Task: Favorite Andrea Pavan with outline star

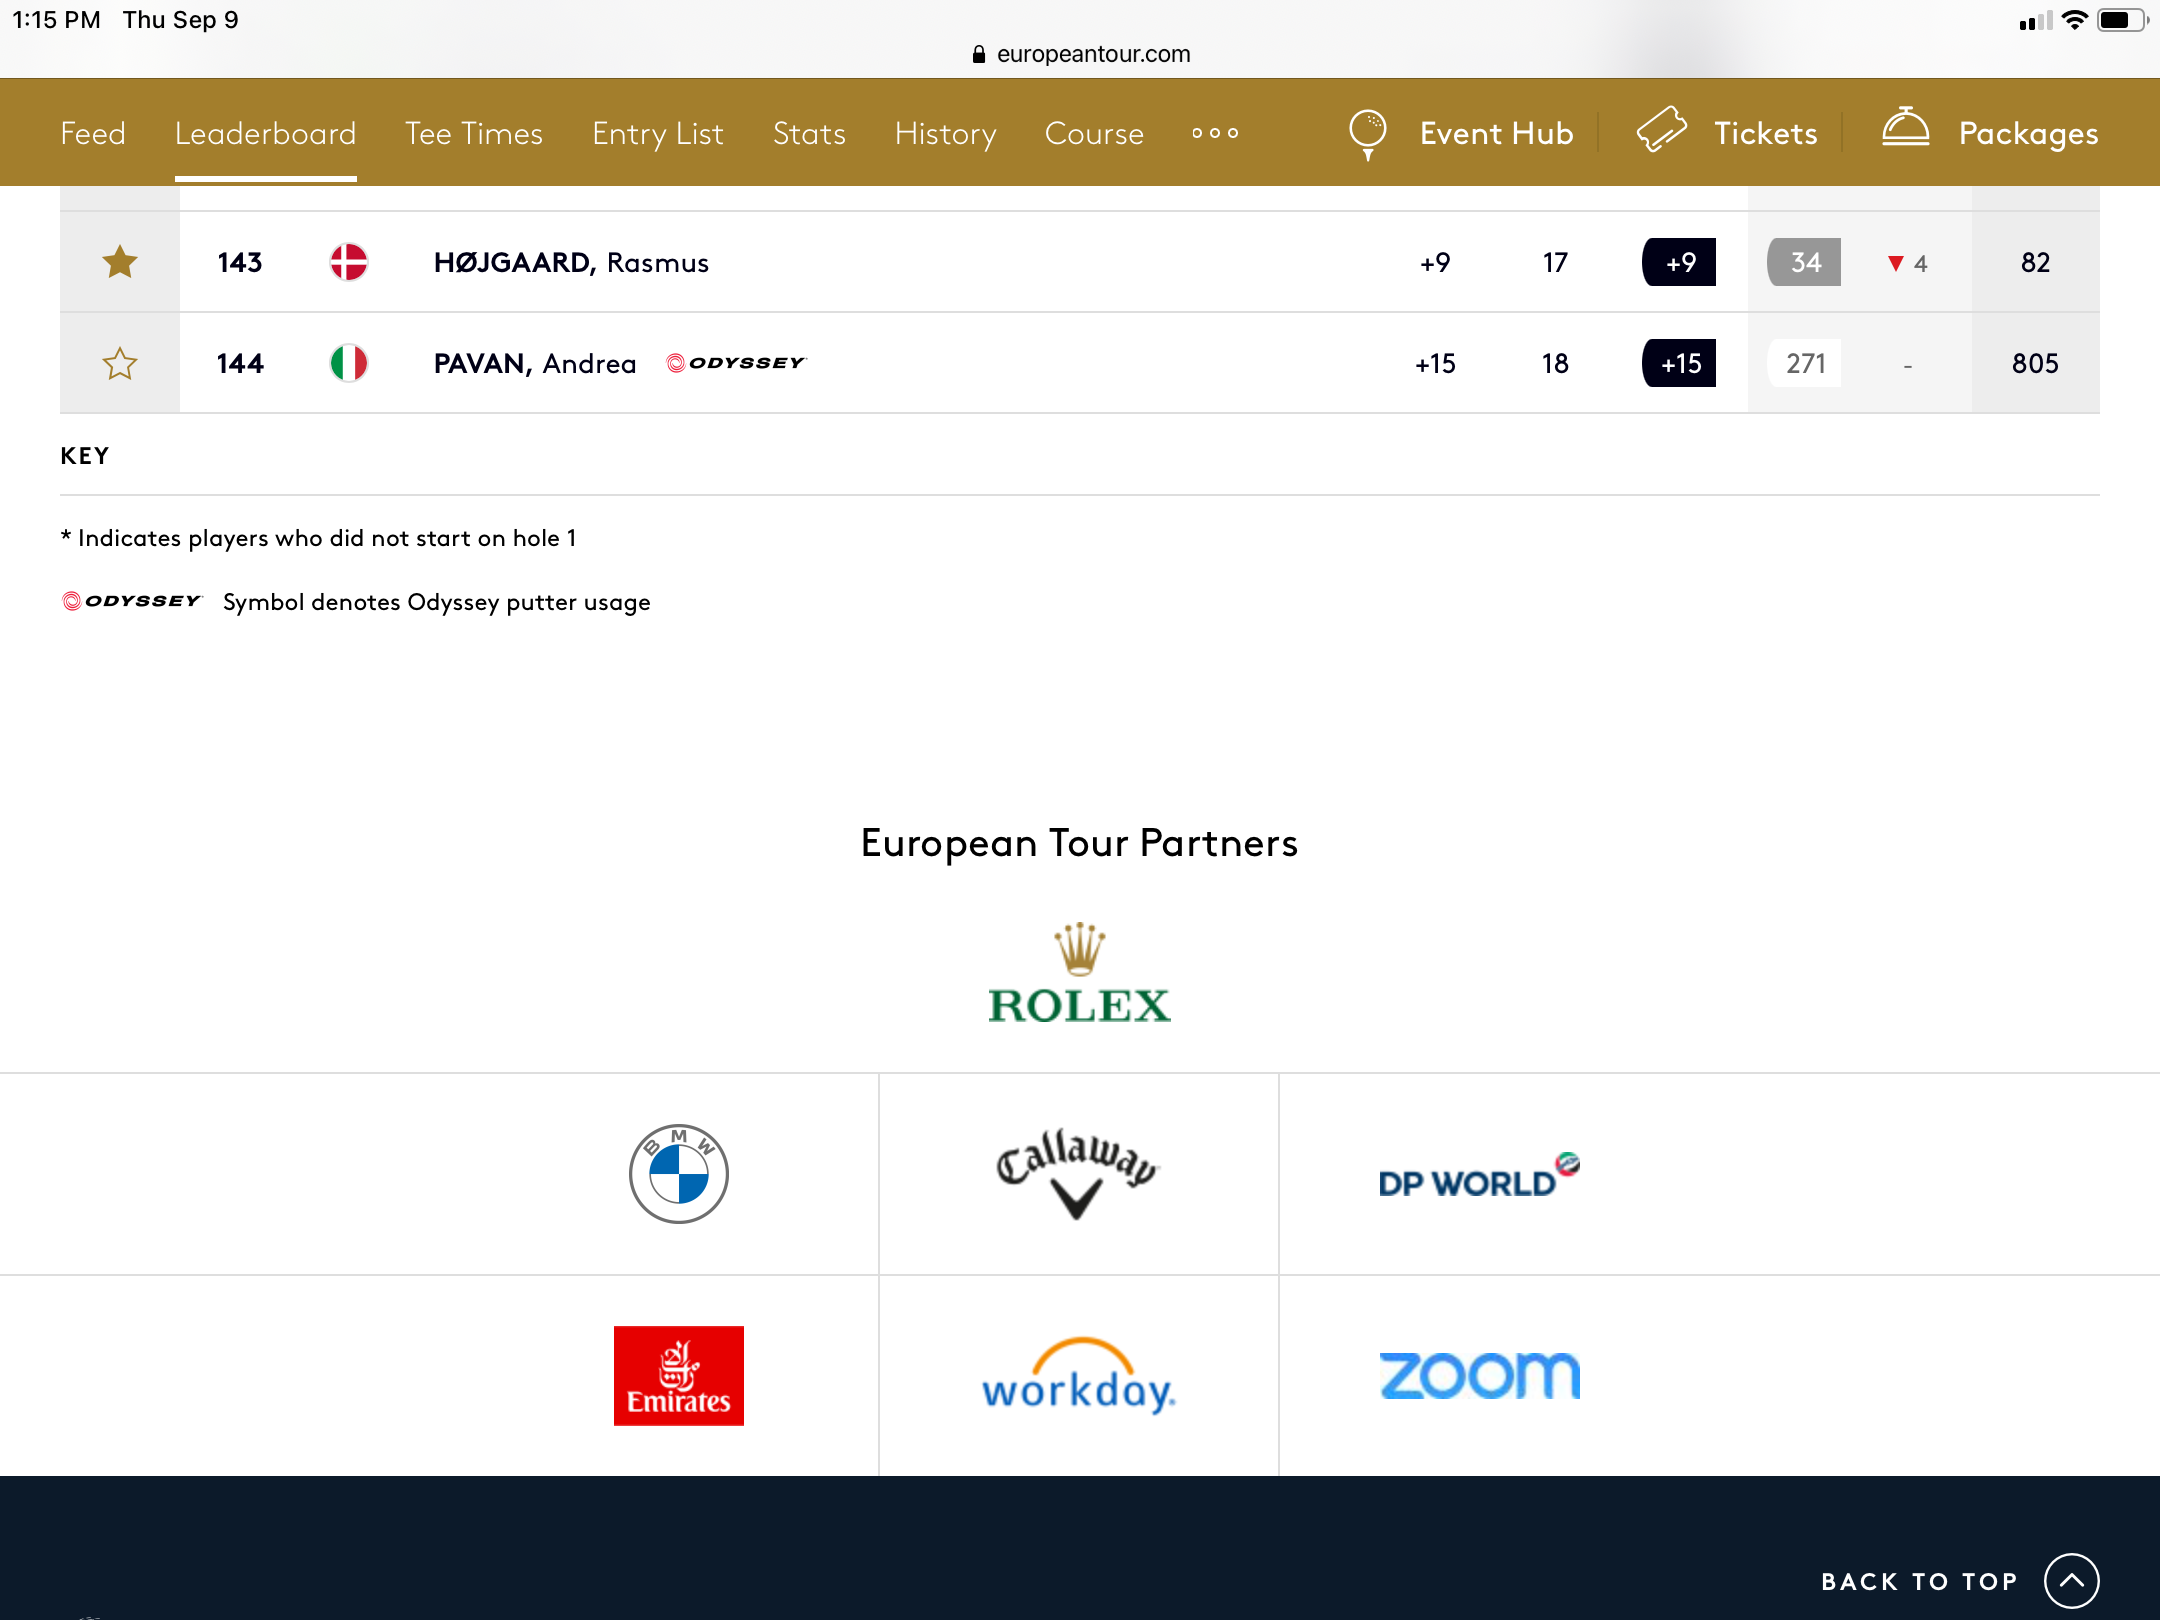Action: [x=120, y=363]
